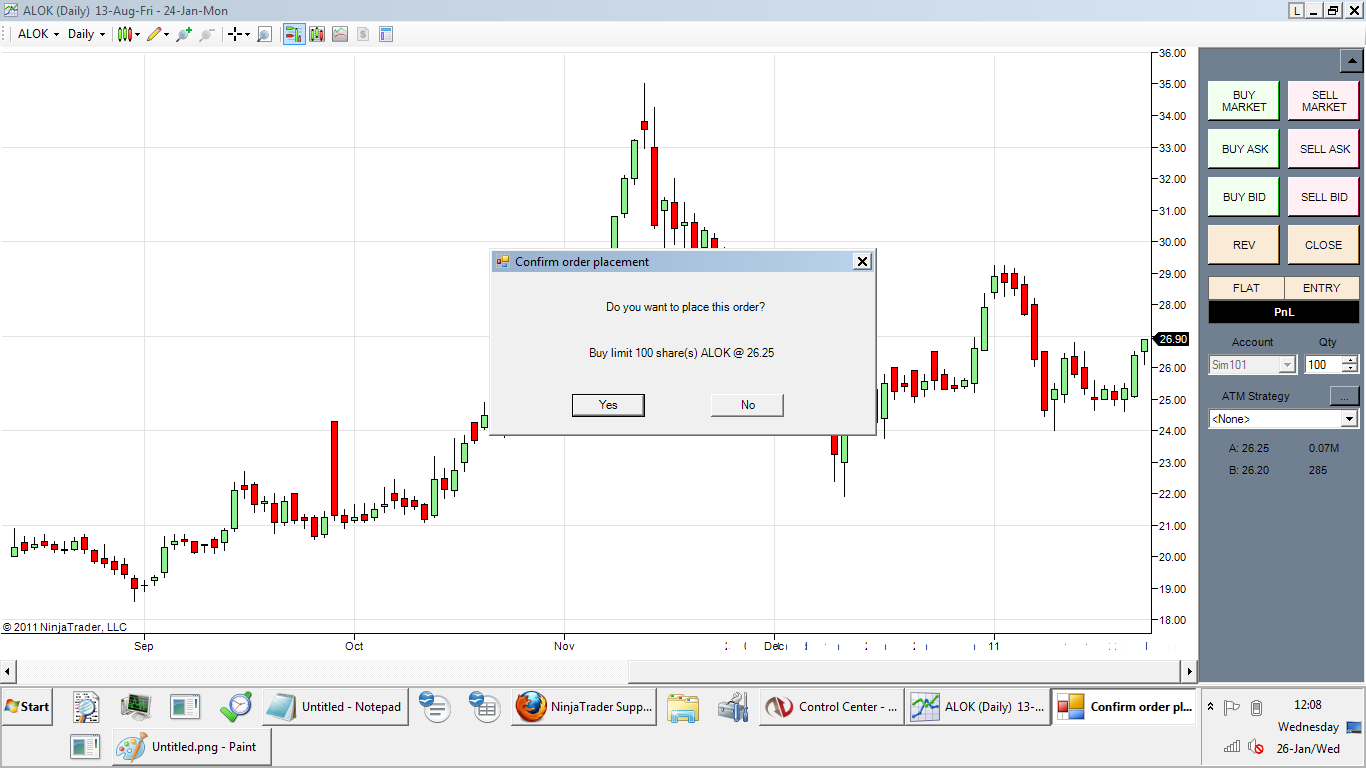1366x768 pixels.
Task: Show hidden system tray icons
Action: click(x=1212, y=707)
